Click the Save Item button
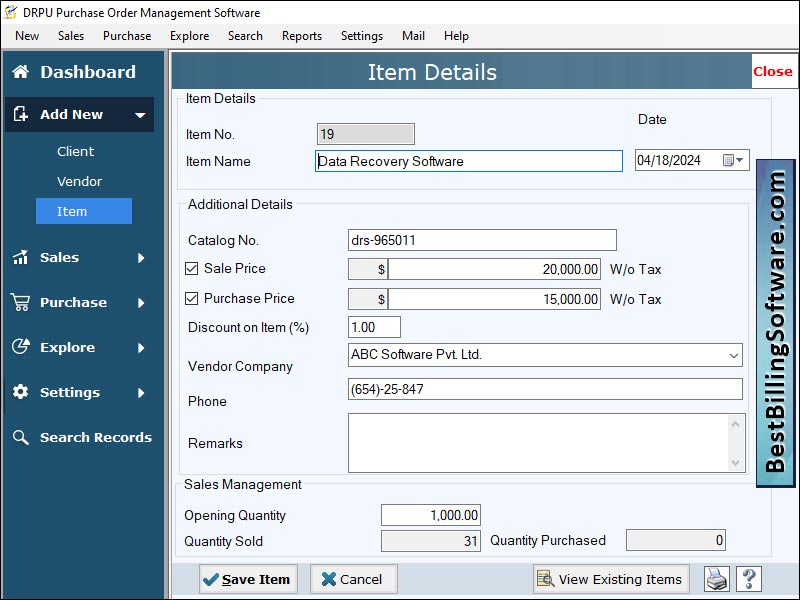 [x=247, y=578]
